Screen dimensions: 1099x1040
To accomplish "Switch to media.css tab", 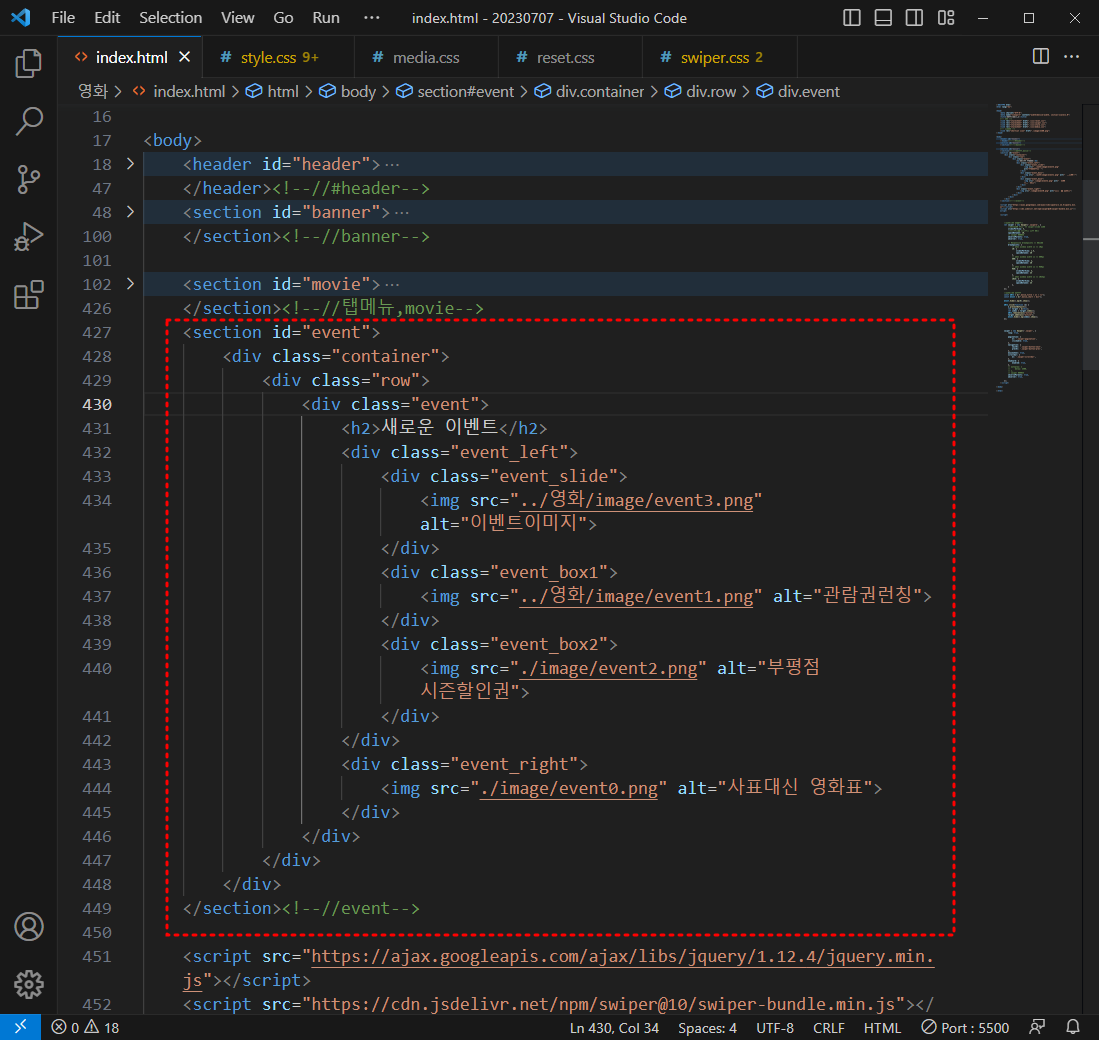I will click(426, 57).
